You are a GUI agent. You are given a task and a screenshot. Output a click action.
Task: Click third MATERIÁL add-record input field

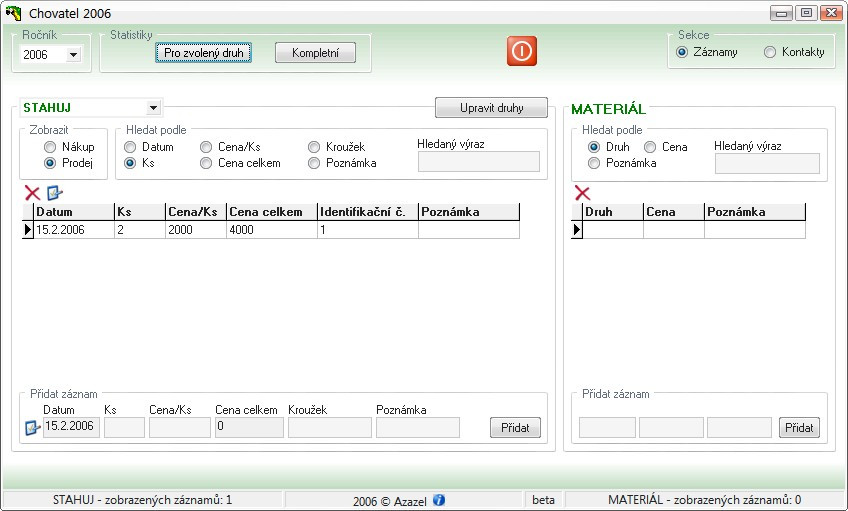pos(739,427)
